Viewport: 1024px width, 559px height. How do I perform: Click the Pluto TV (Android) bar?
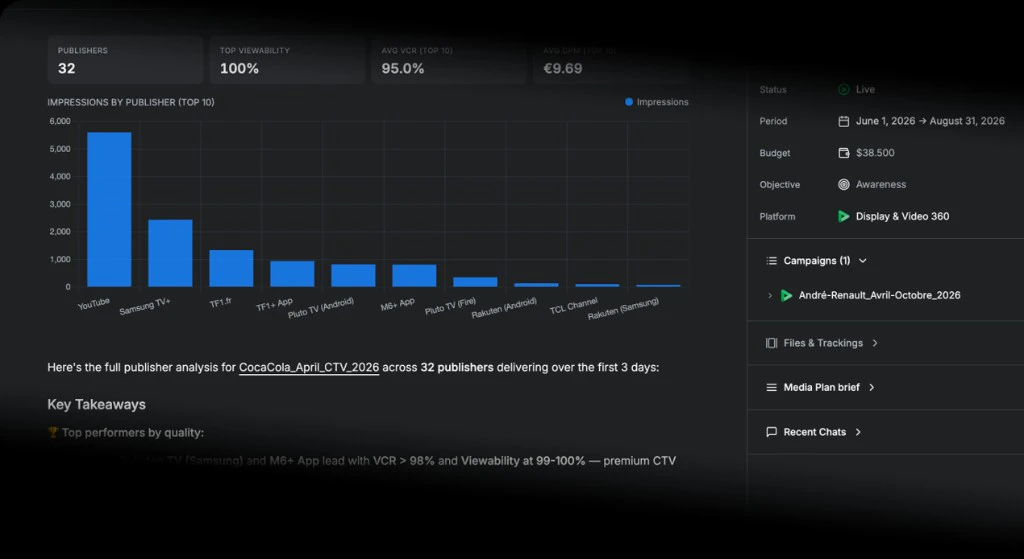pos(353,276)
